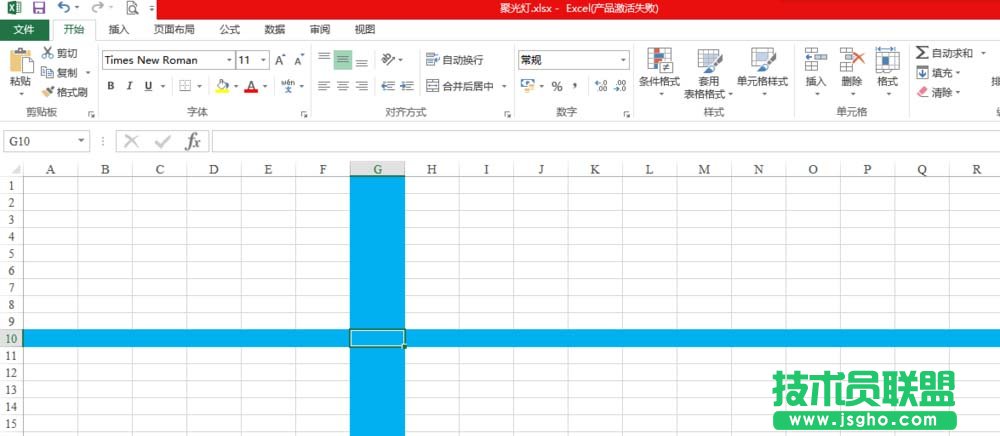Open Format as Table 套用表格格式
The height and width of the screenshot is (436, 1000).
coord(709,73)
